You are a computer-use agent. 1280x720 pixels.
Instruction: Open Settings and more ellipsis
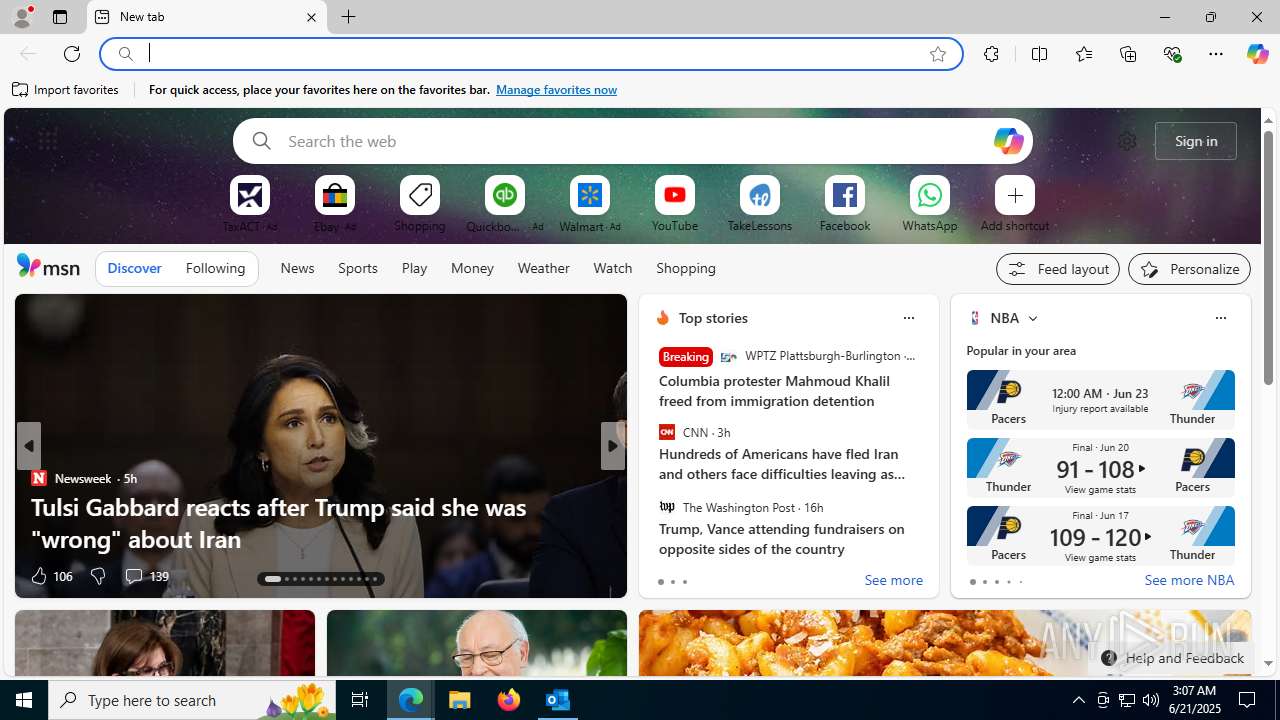click(x=1216, y=54)
